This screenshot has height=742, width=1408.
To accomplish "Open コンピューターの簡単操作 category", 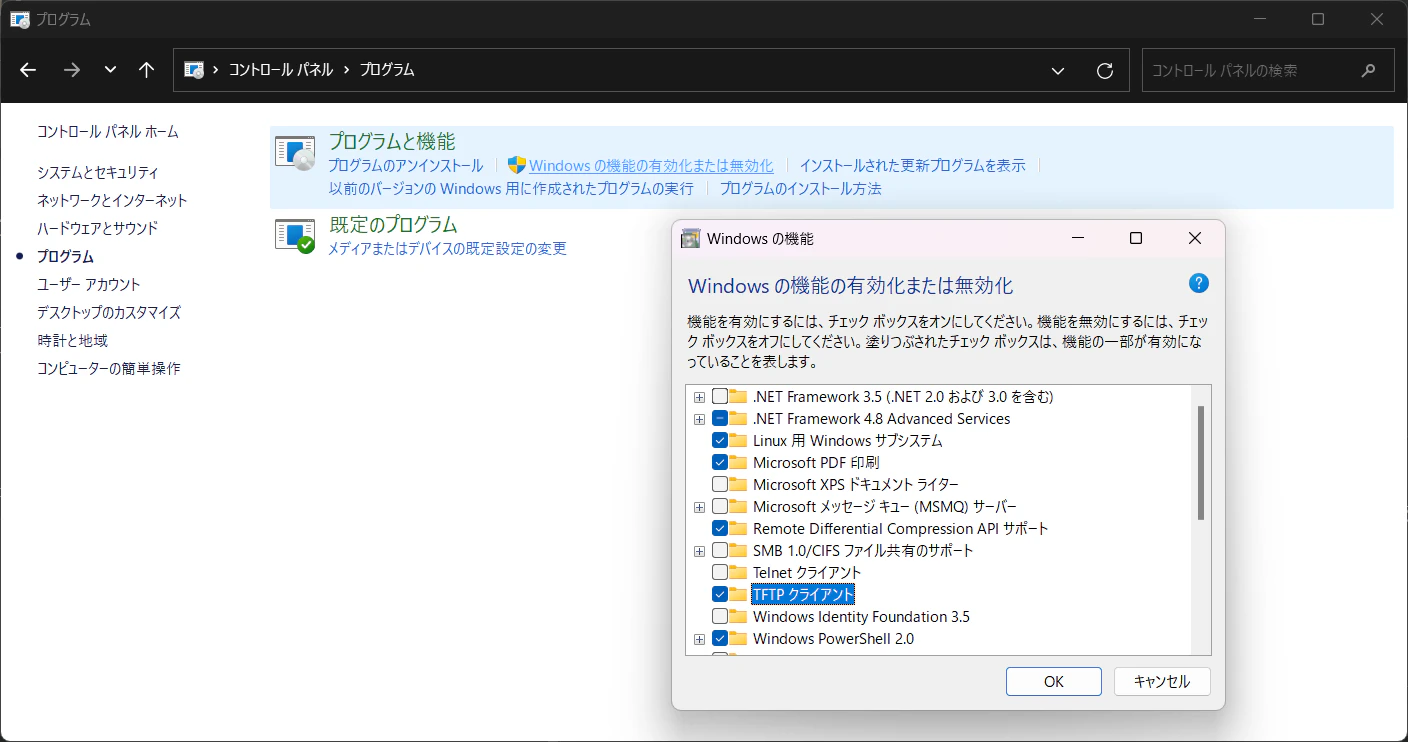I will pos(109,369).
